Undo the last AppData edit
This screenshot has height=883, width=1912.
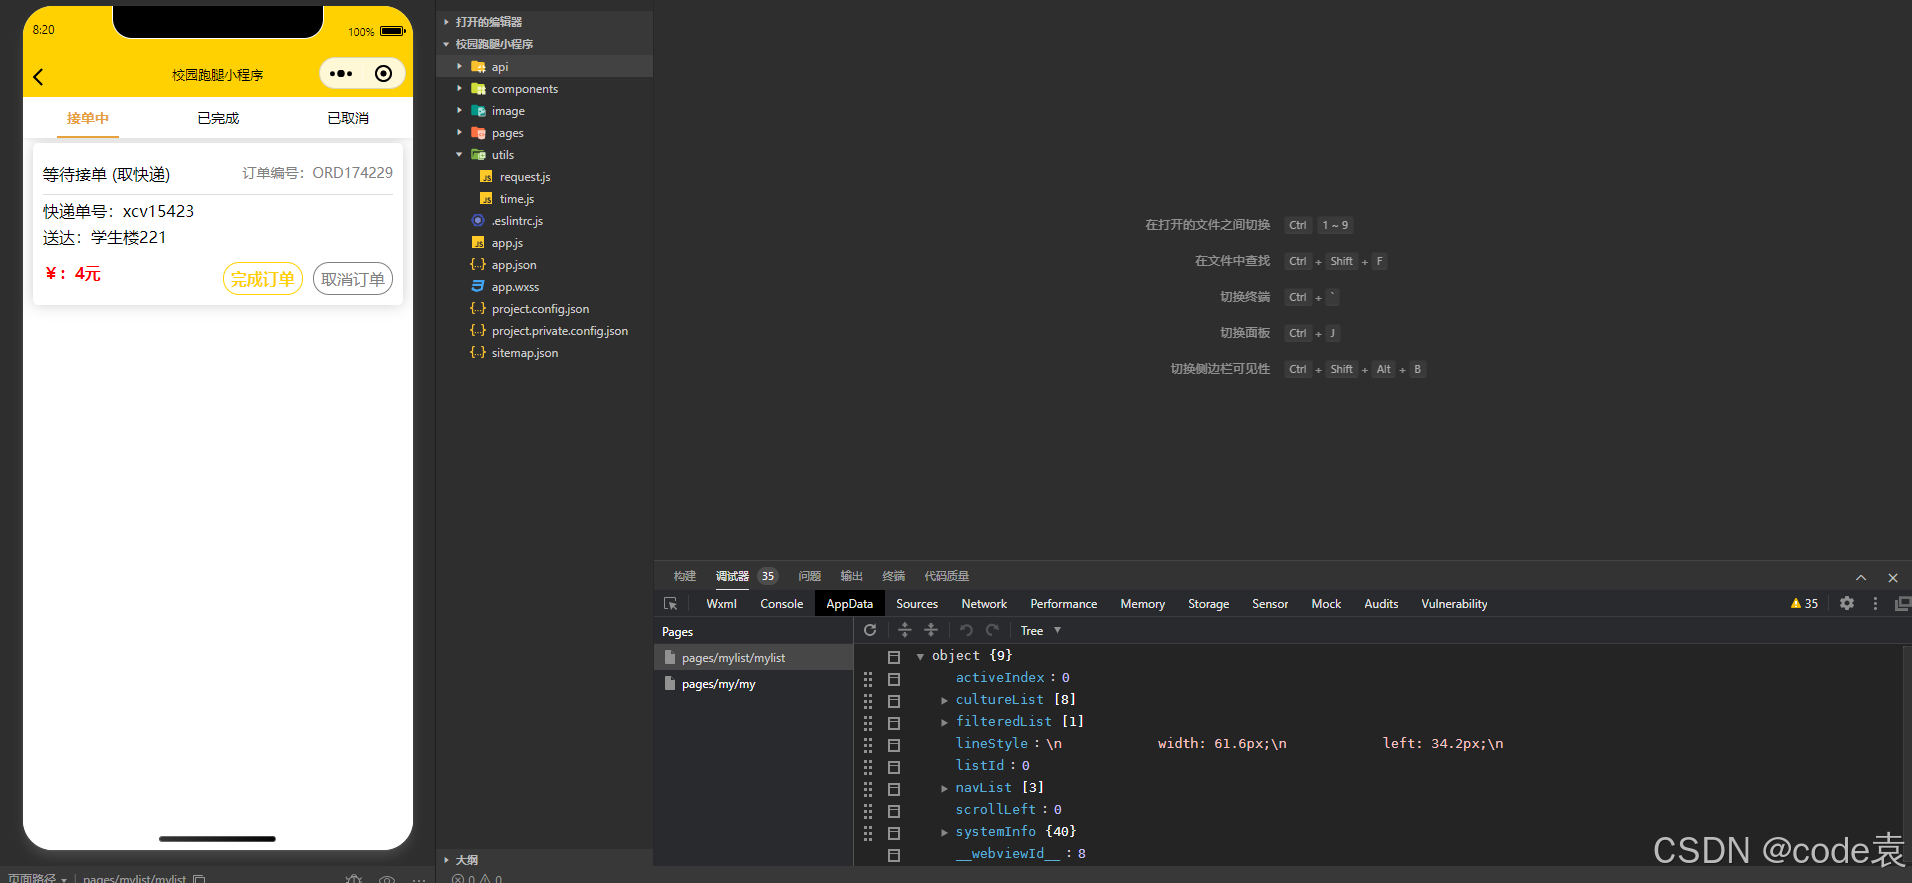pyautogui.click(x=966, y=630)
